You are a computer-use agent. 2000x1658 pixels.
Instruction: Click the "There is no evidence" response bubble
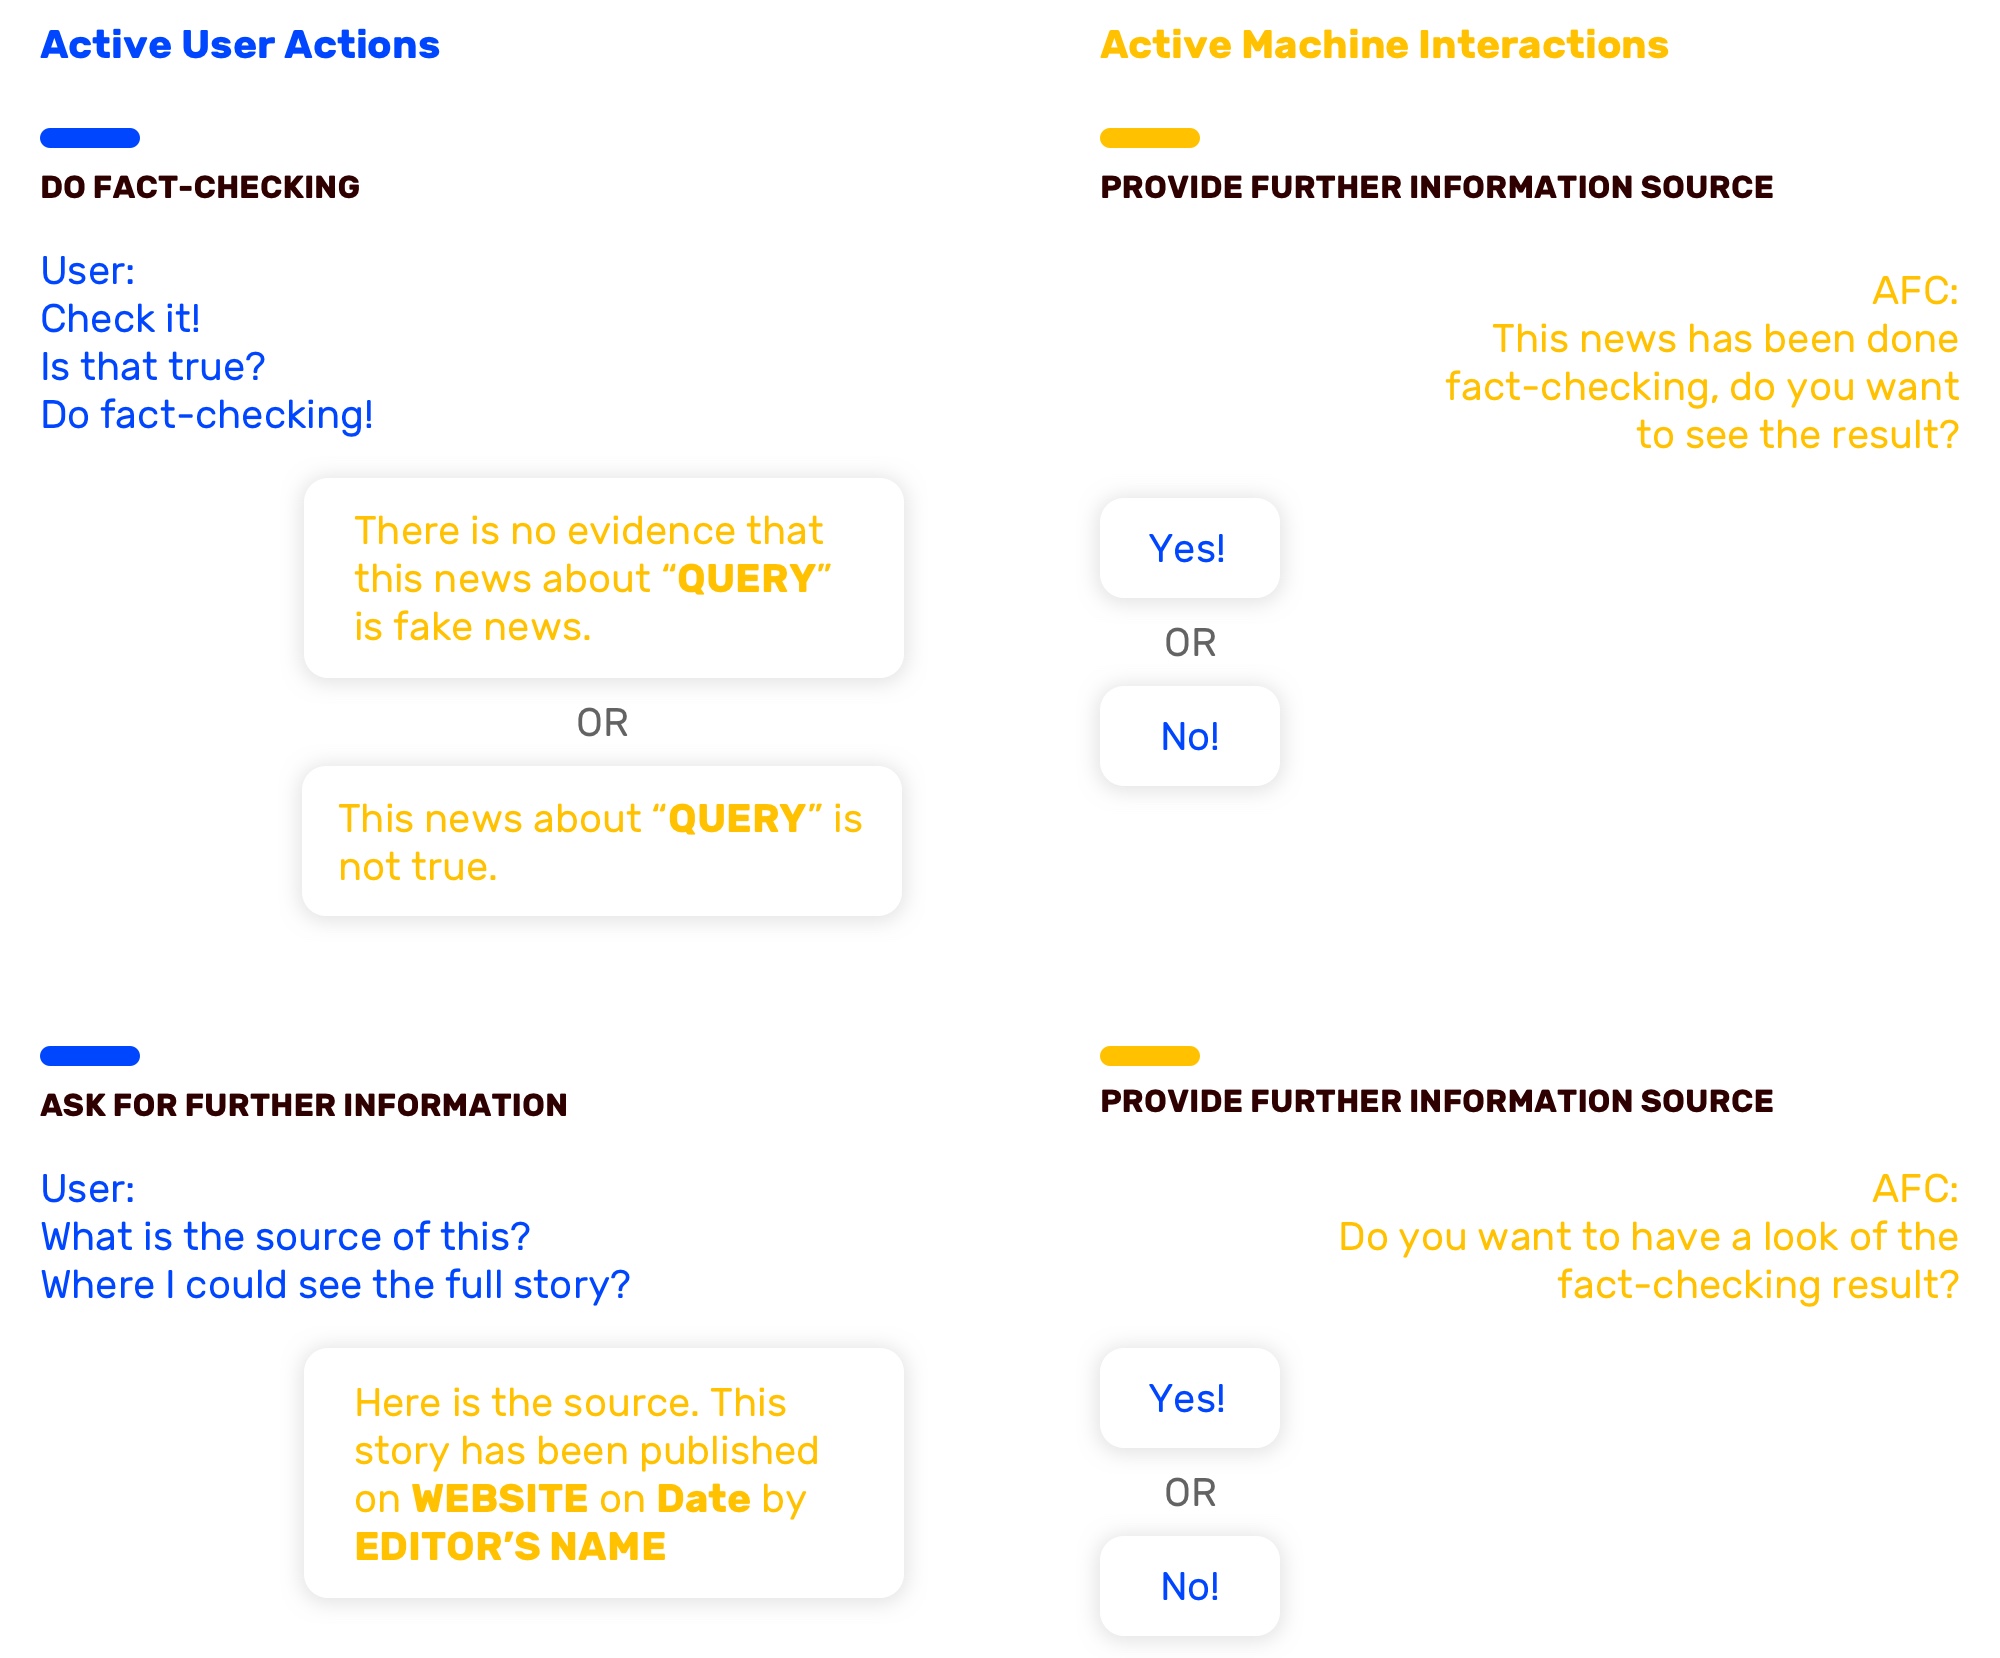tap(604, 578)
